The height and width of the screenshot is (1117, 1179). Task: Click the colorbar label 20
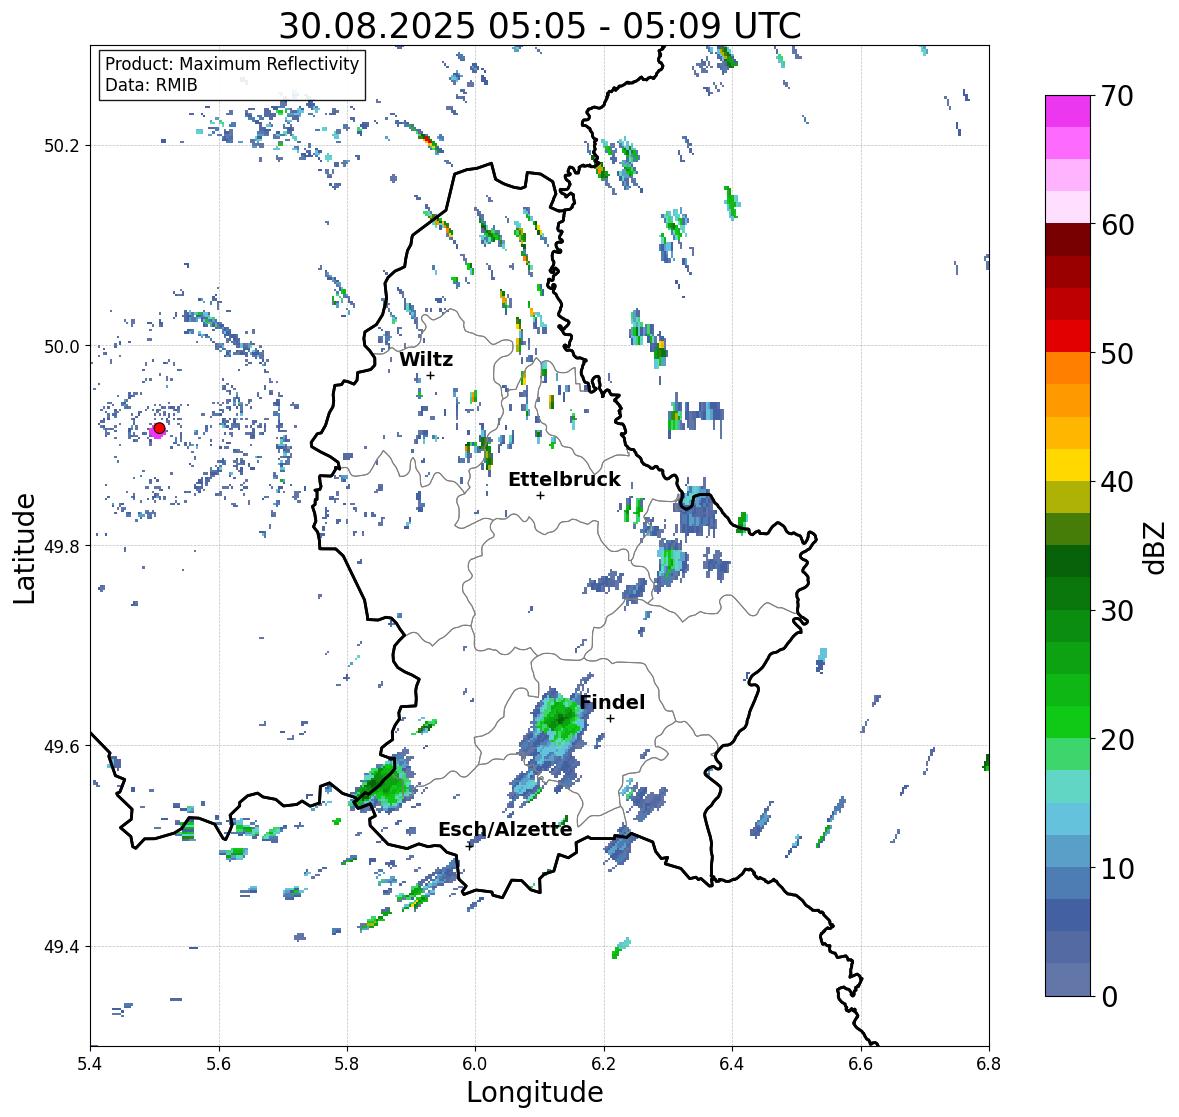point(1117,740)
